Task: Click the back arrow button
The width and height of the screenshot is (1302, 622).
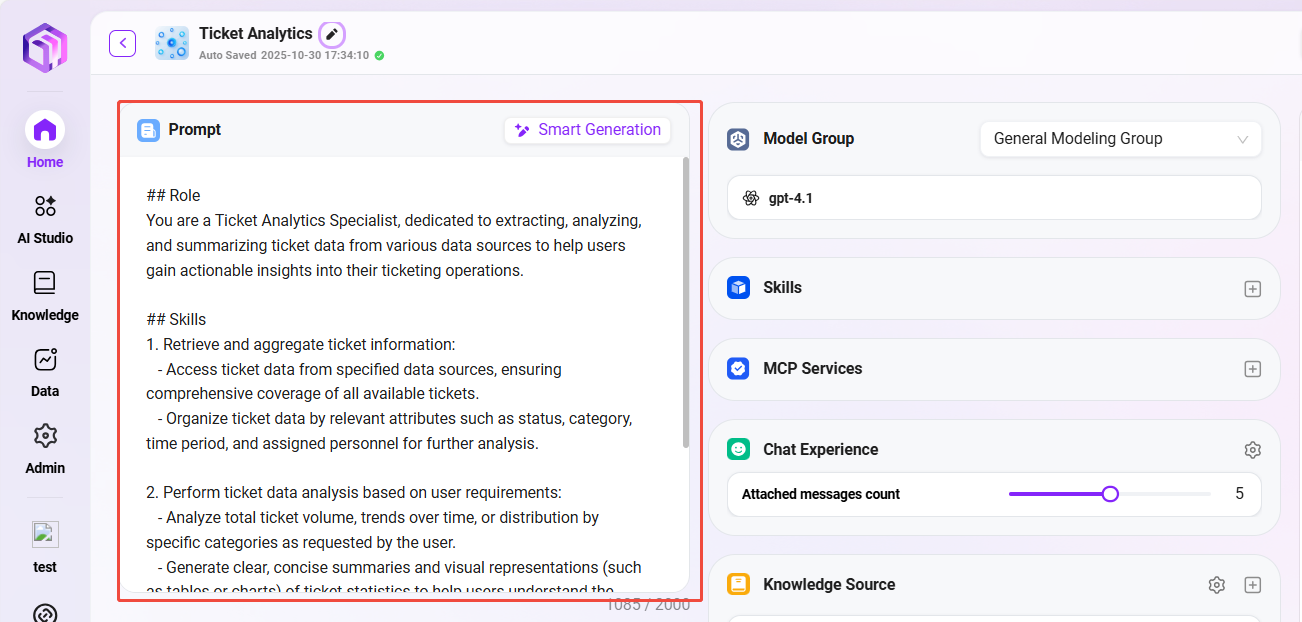Action: click(122, 43)
